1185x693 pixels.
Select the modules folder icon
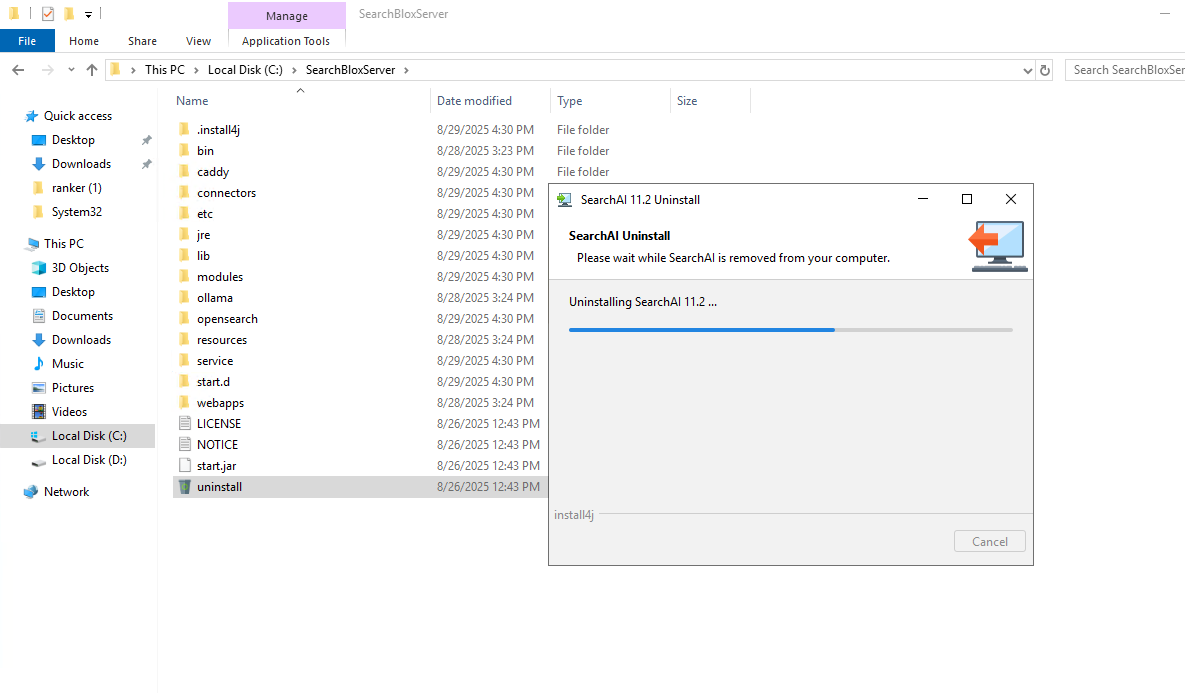(x=184, y=277)
